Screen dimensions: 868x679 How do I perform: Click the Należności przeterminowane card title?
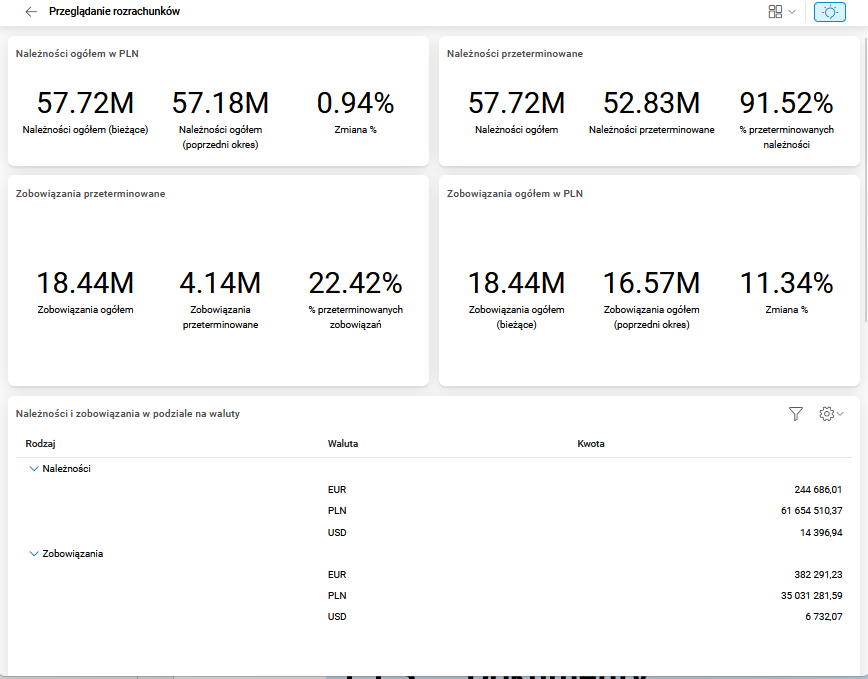tap(515, 54)
